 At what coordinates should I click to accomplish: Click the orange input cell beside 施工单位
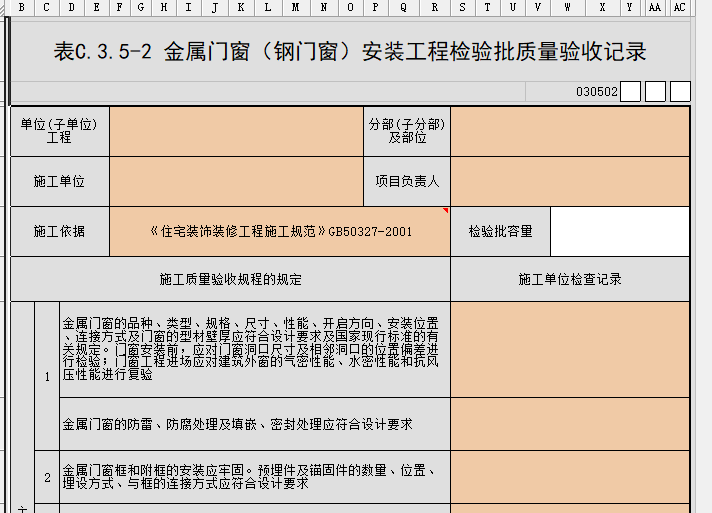coord(236,182)
